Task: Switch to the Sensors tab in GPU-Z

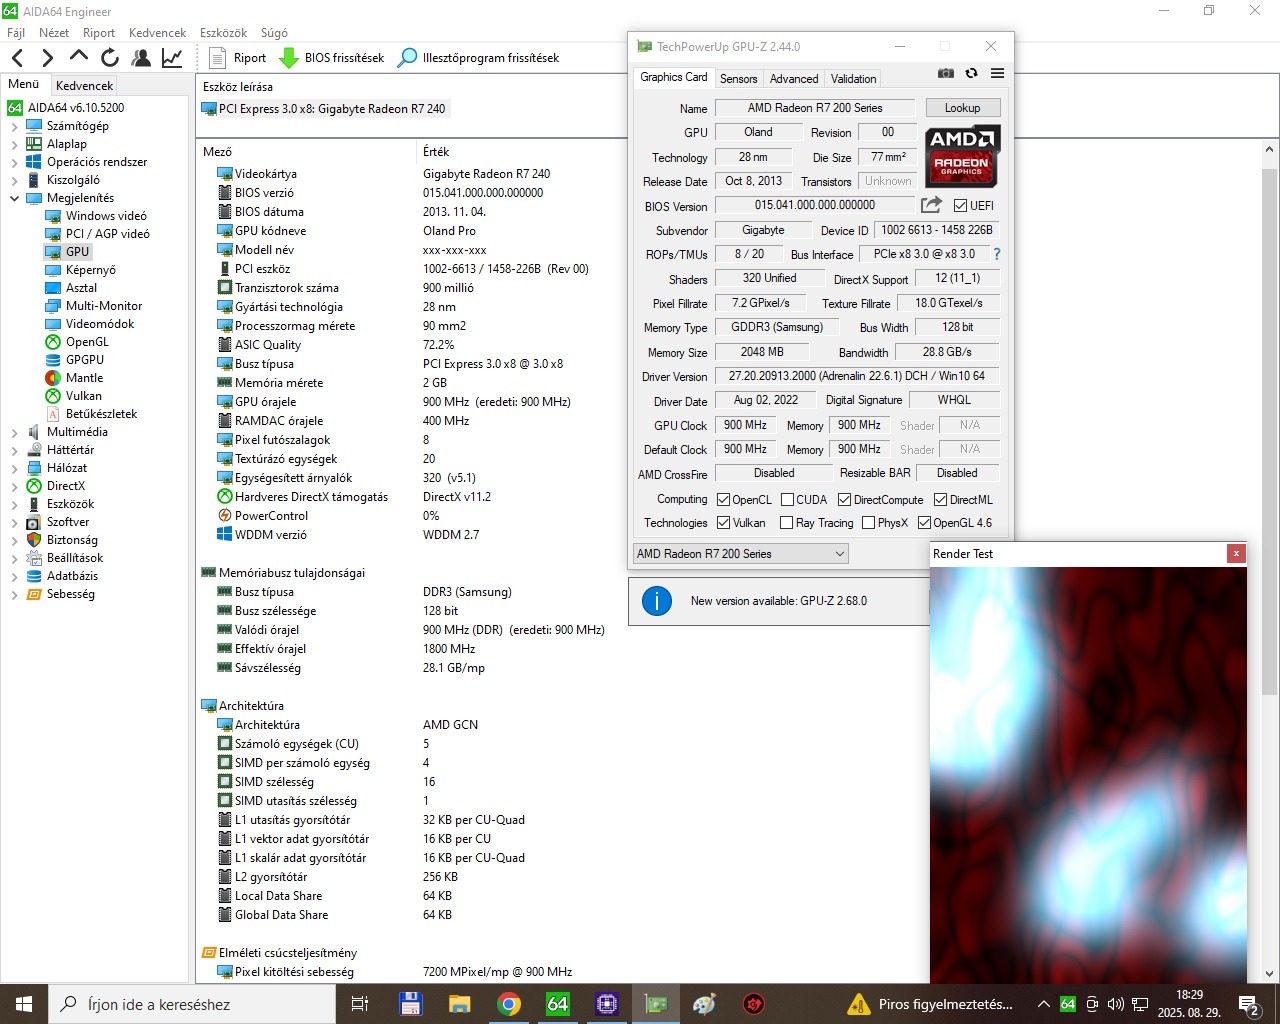Action: pos(738,78)
